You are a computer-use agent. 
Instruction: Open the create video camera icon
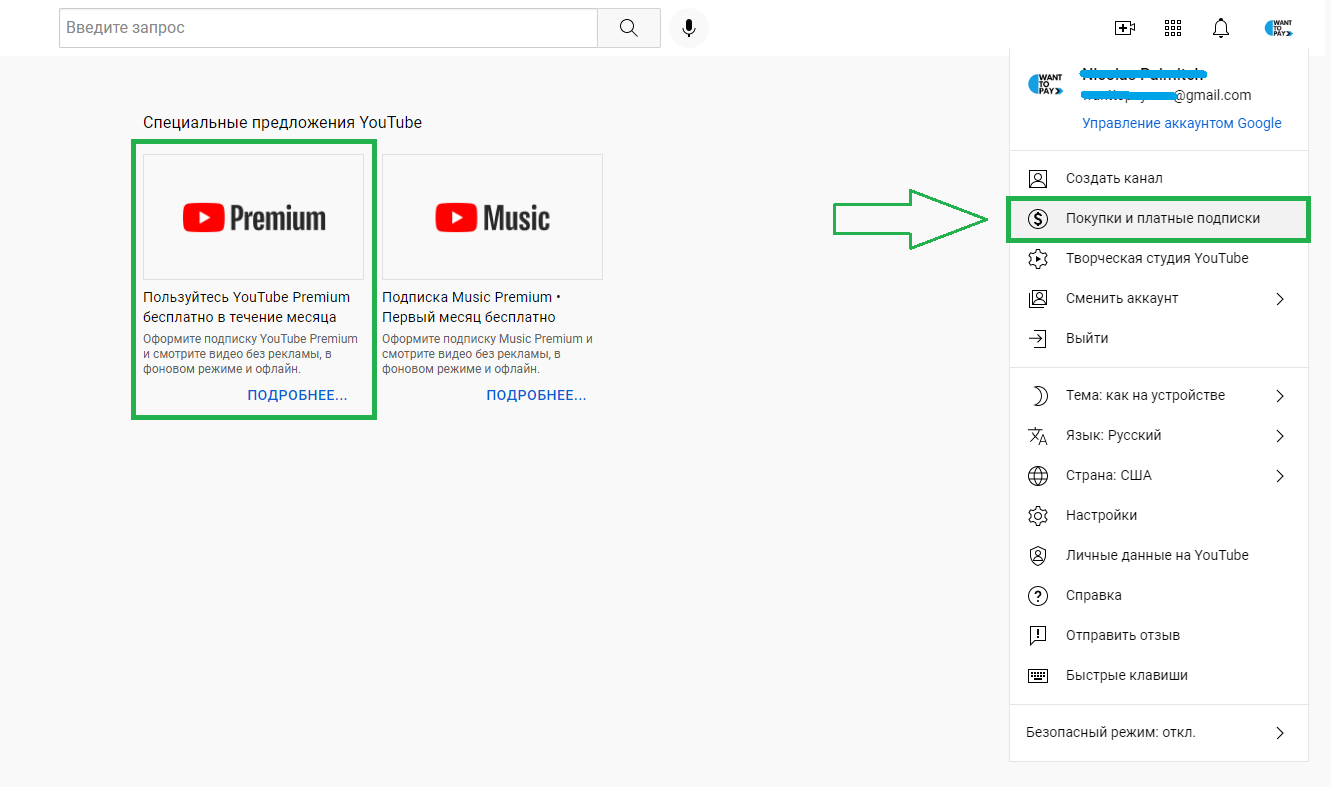[1124, 28]
